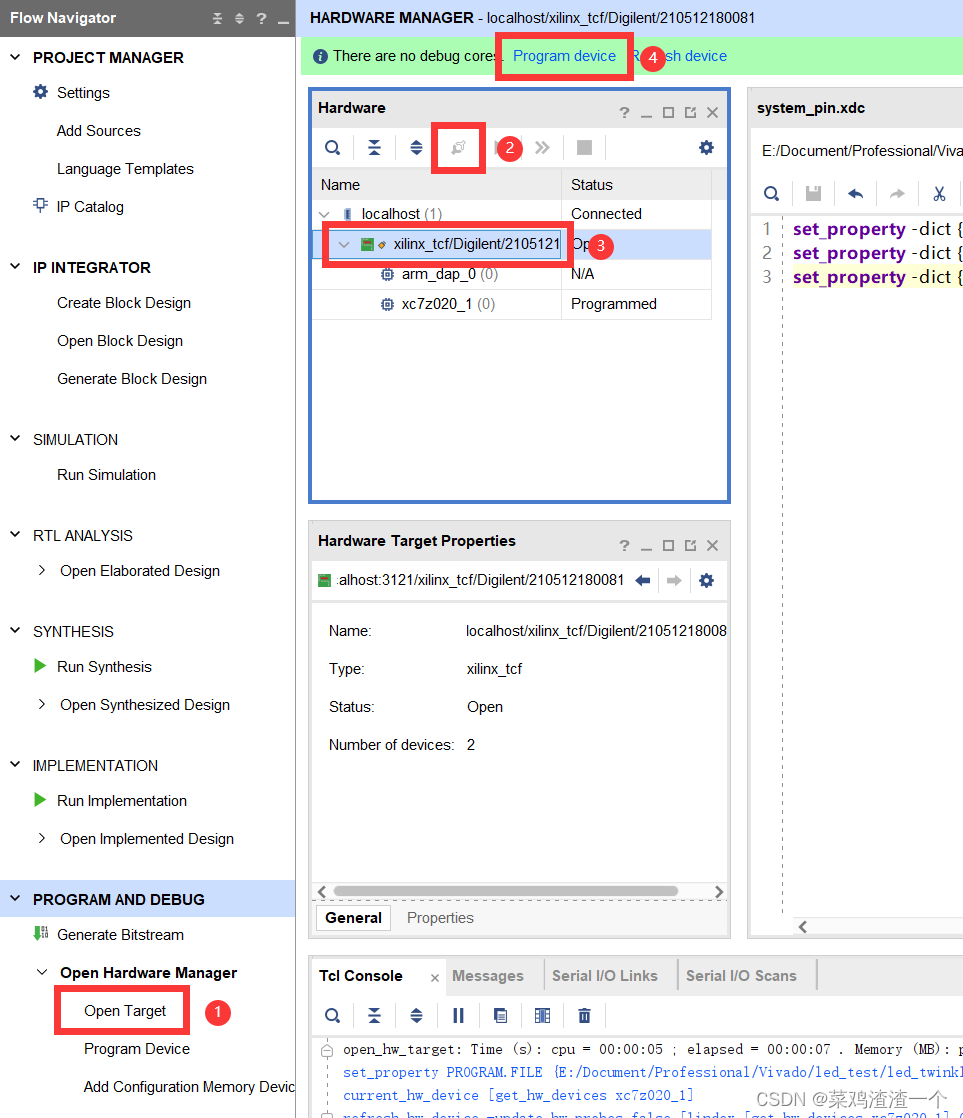Switch to Serial I/O Links tab
The width and height of the screenshot is (963, 1118).
(x=604, y=975)
